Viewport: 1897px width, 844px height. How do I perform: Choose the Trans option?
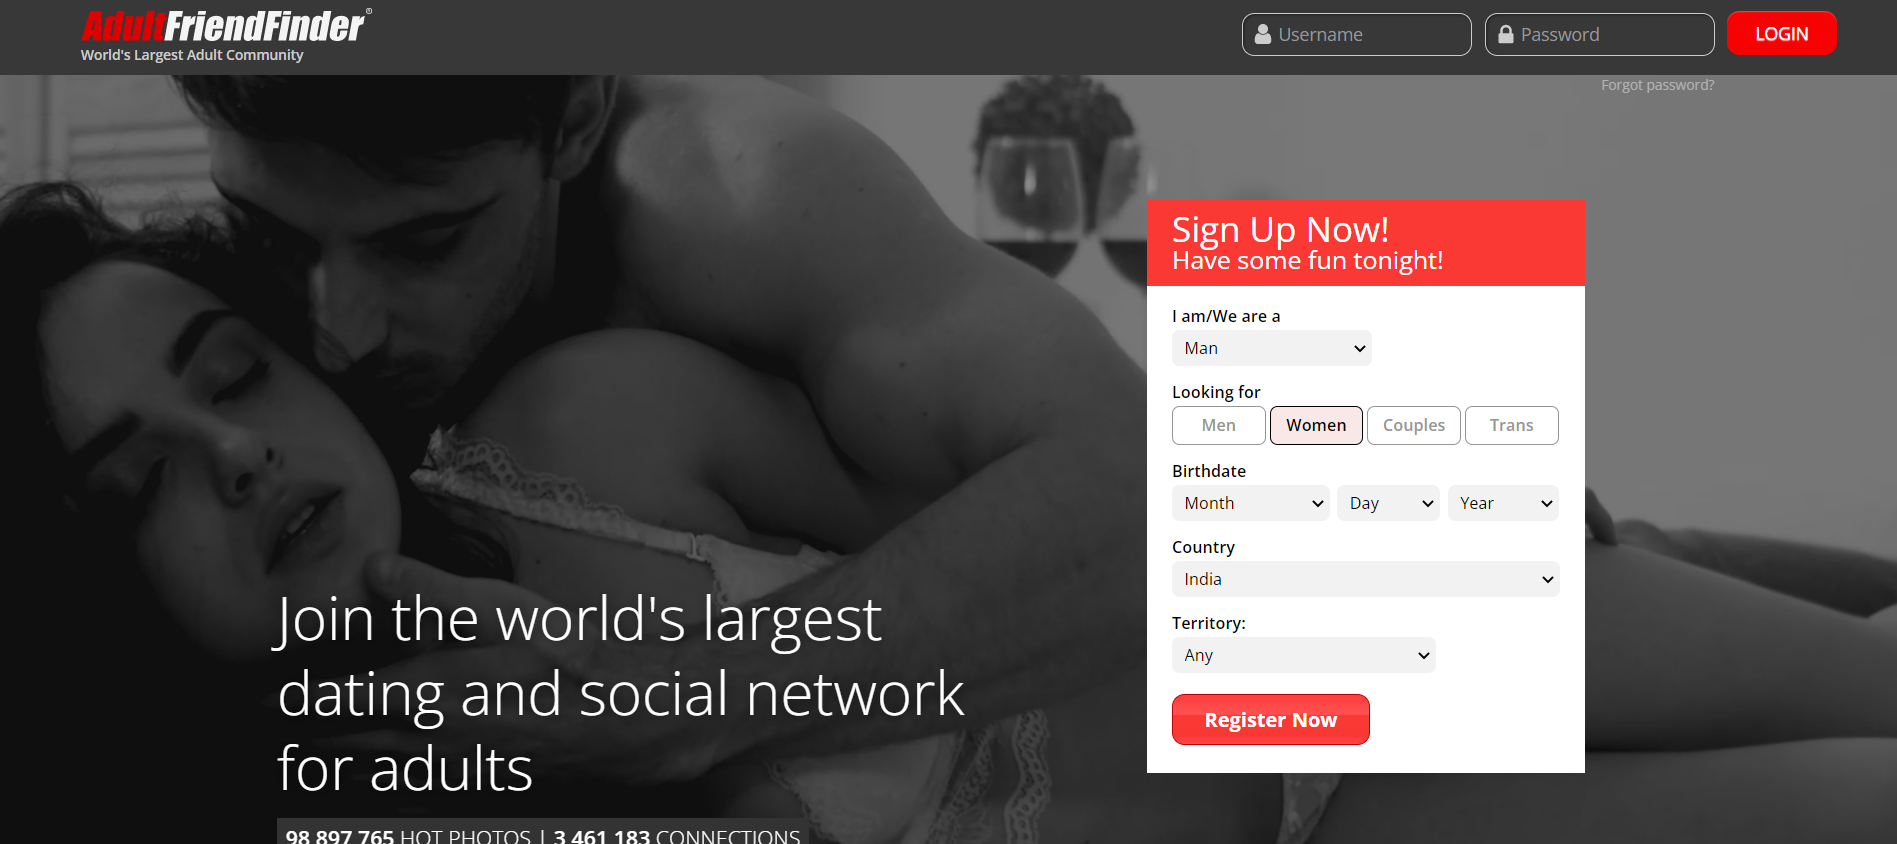1511,425
